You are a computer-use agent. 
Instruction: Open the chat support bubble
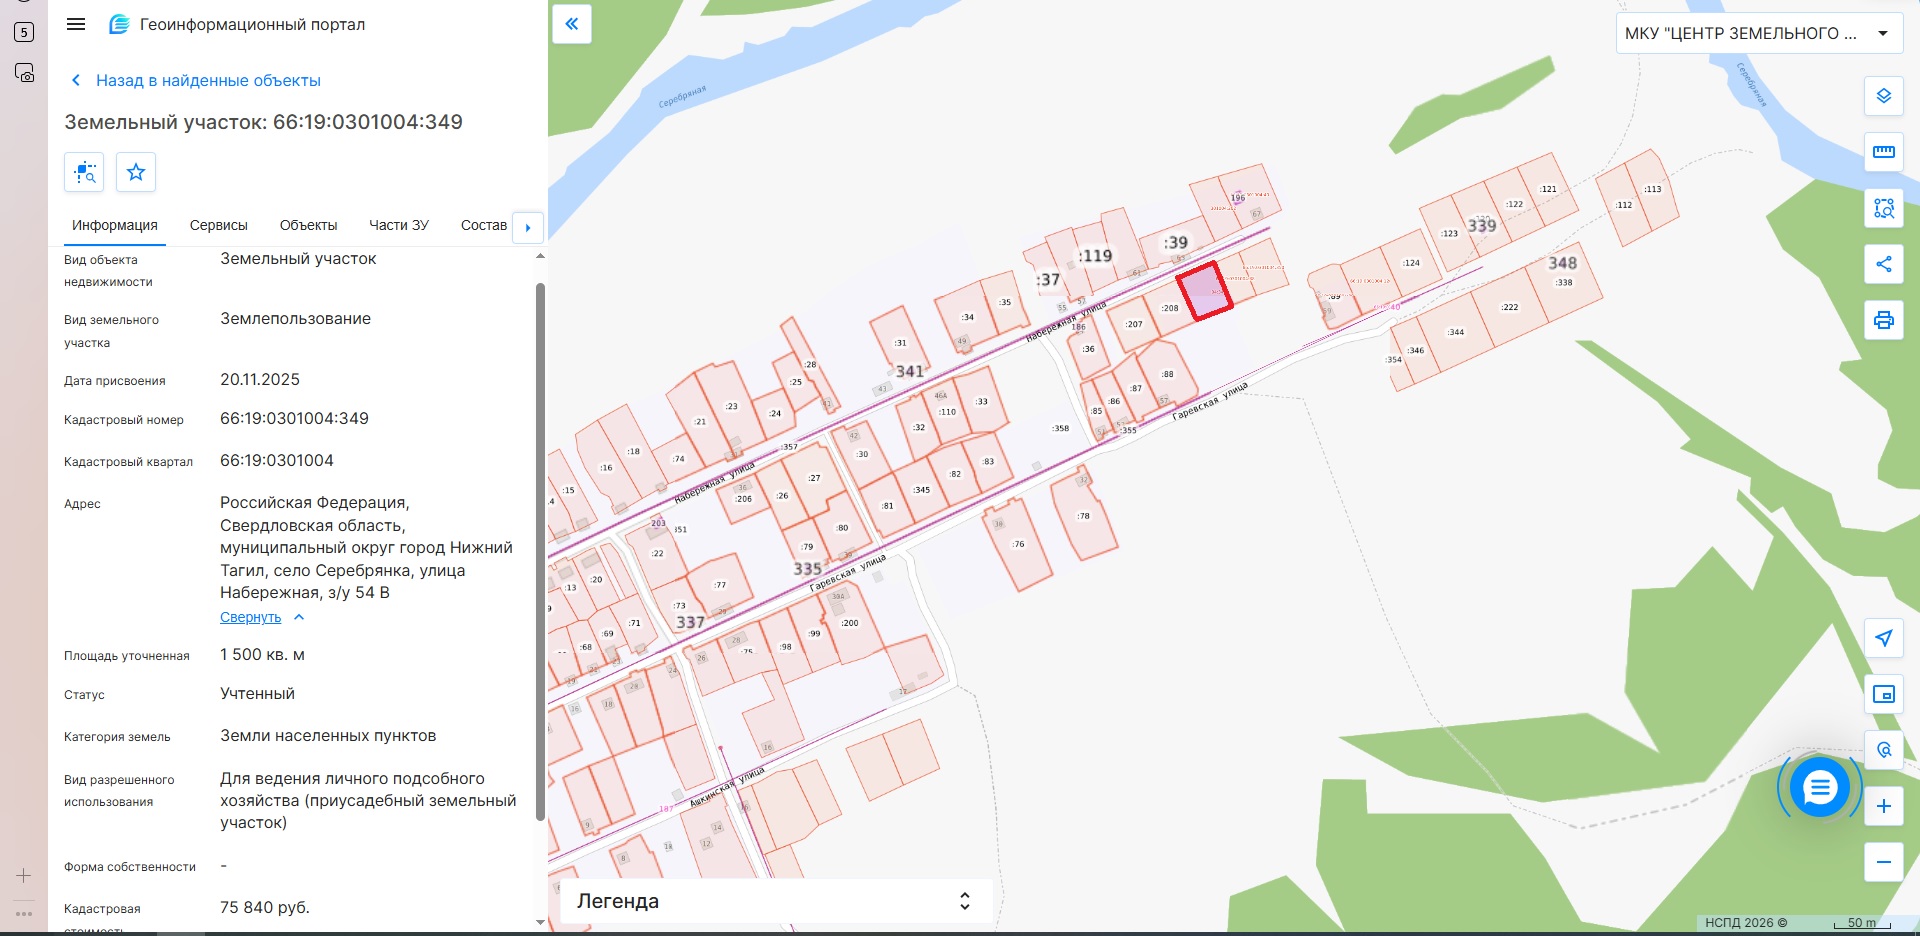pyautogui.click(x=1819, y=788)
